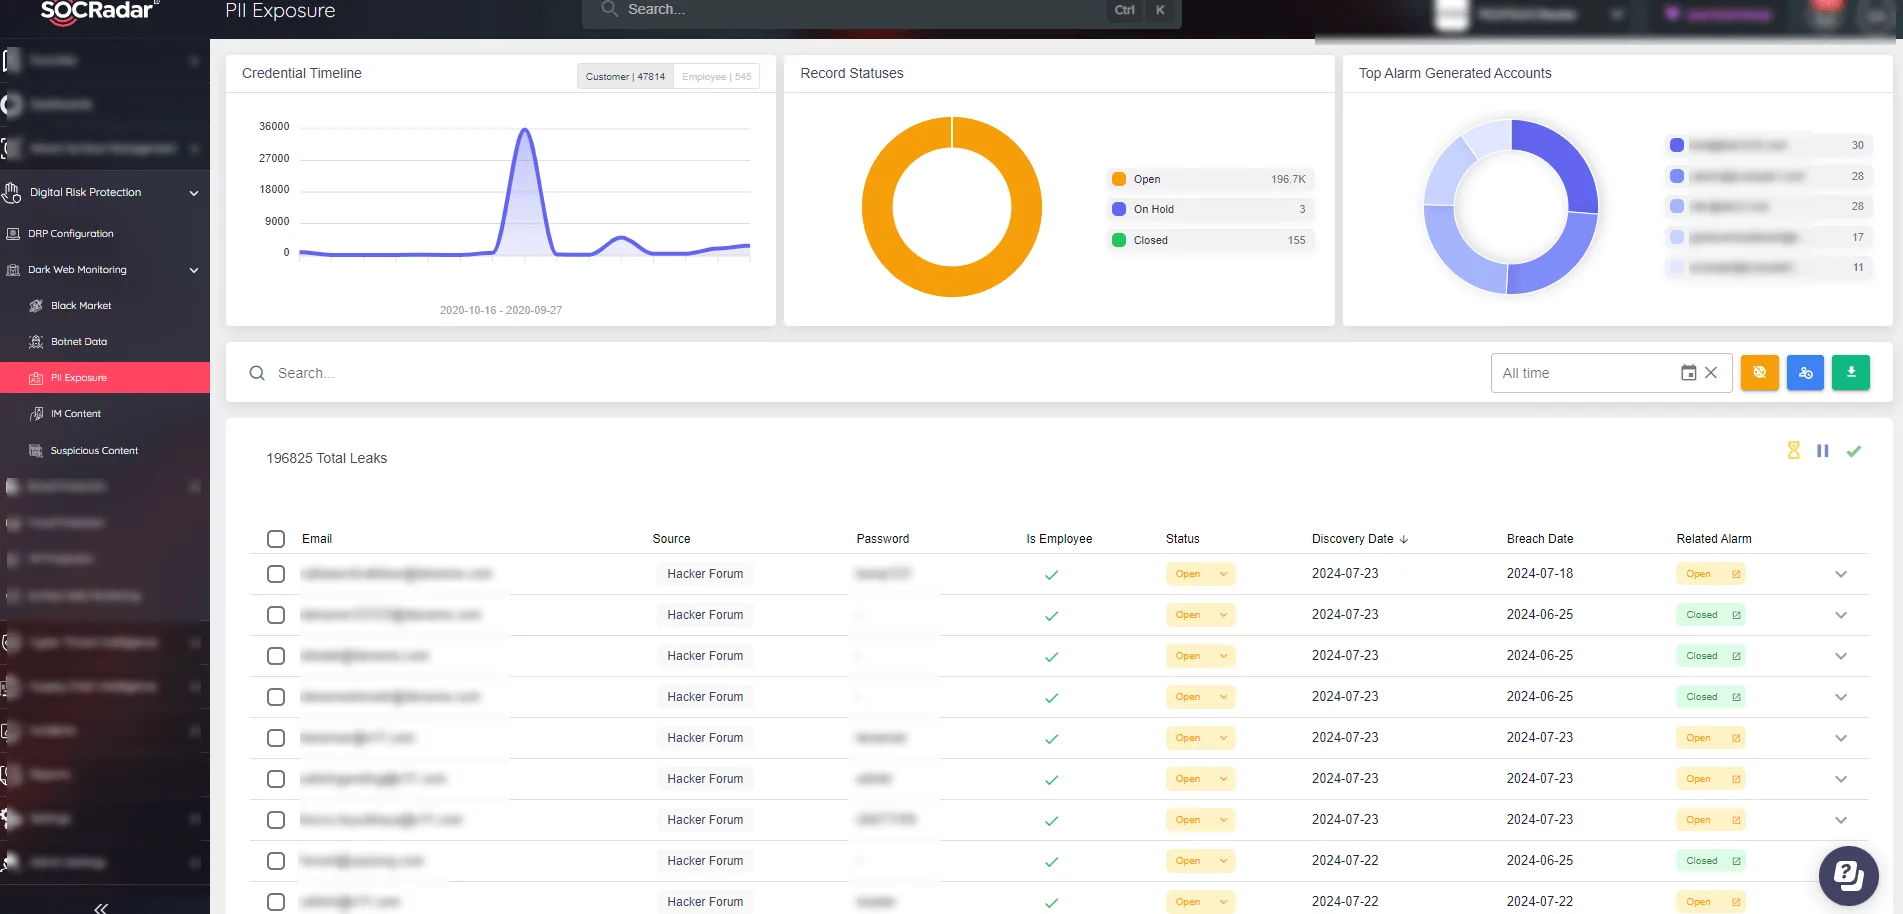Open Status dropdown in second leak row

click(x=1200, y=615)
